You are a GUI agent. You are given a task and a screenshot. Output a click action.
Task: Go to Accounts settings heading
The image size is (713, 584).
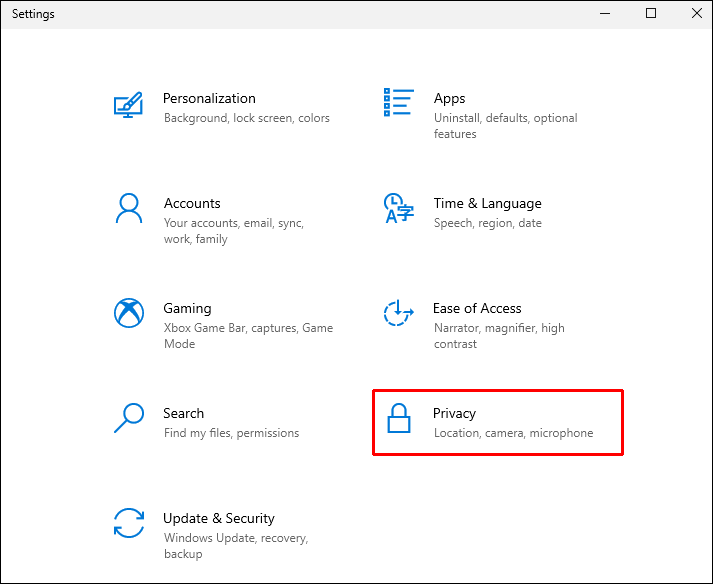192,203
